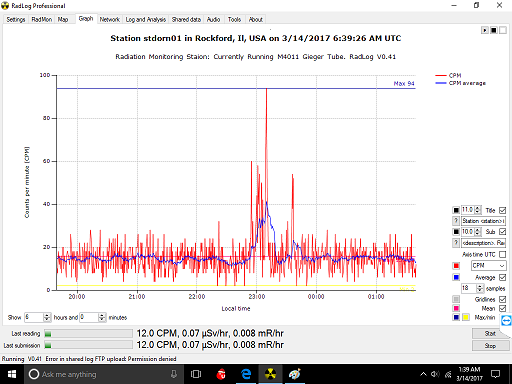Decrease the average samples count spinner

pyautogui.click(x=480, y=290)
